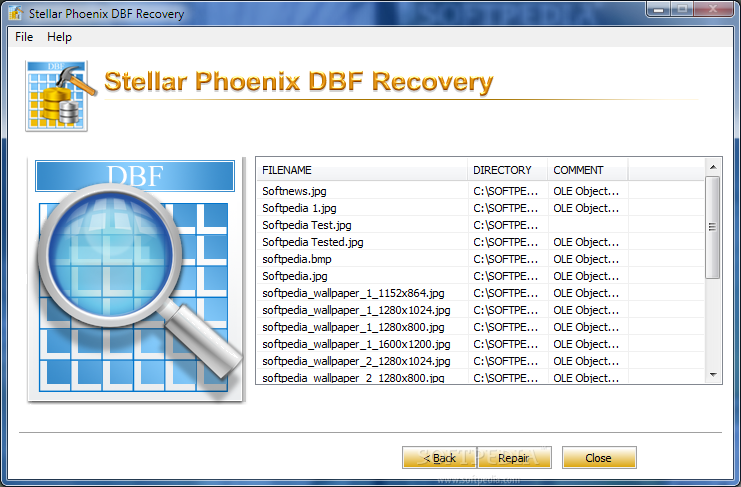This screenshot has height=487, width=741.
Task: Go back with the < Back button
Action: [x=439, y=458]
